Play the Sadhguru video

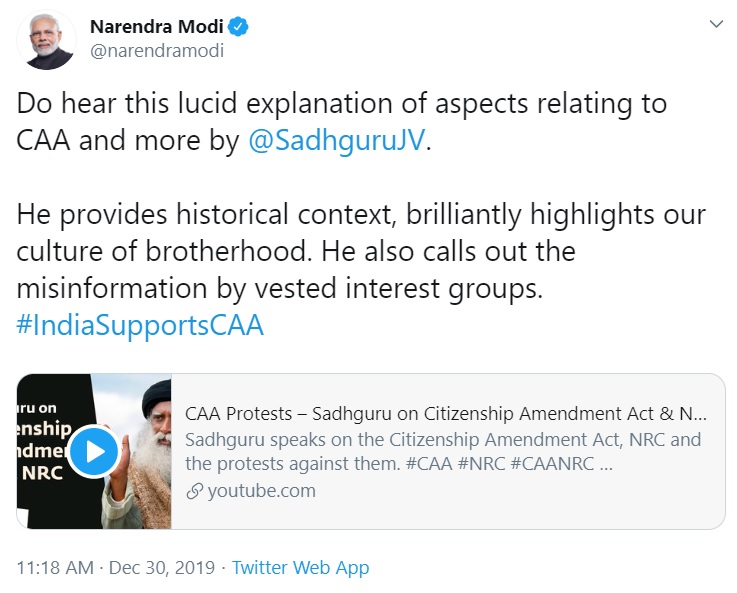(x=94, y=451)
